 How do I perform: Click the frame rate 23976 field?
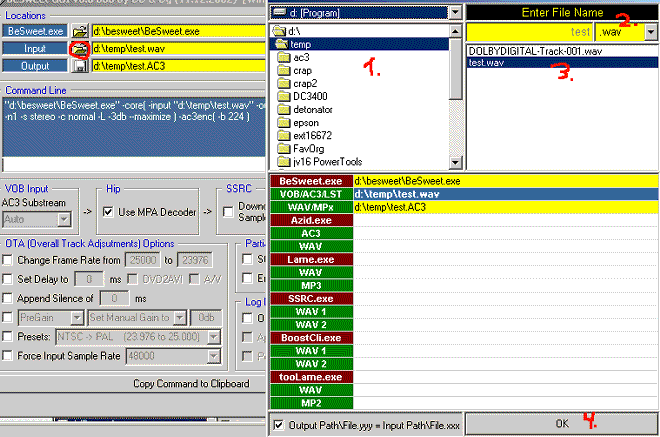coord(195,260)
